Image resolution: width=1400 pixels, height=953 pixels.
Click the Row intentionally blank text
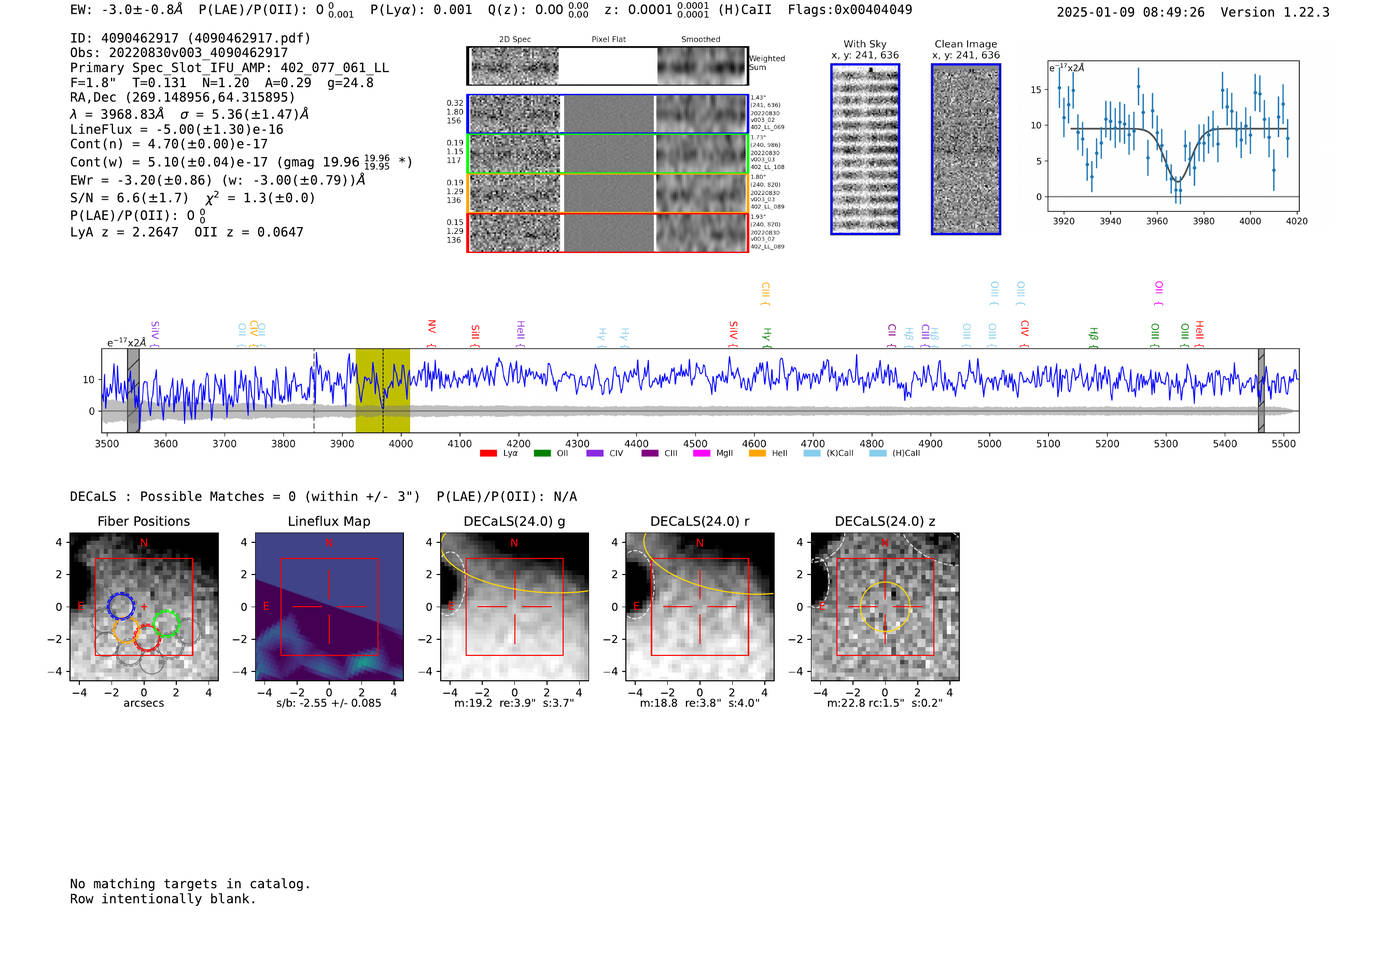163,899
